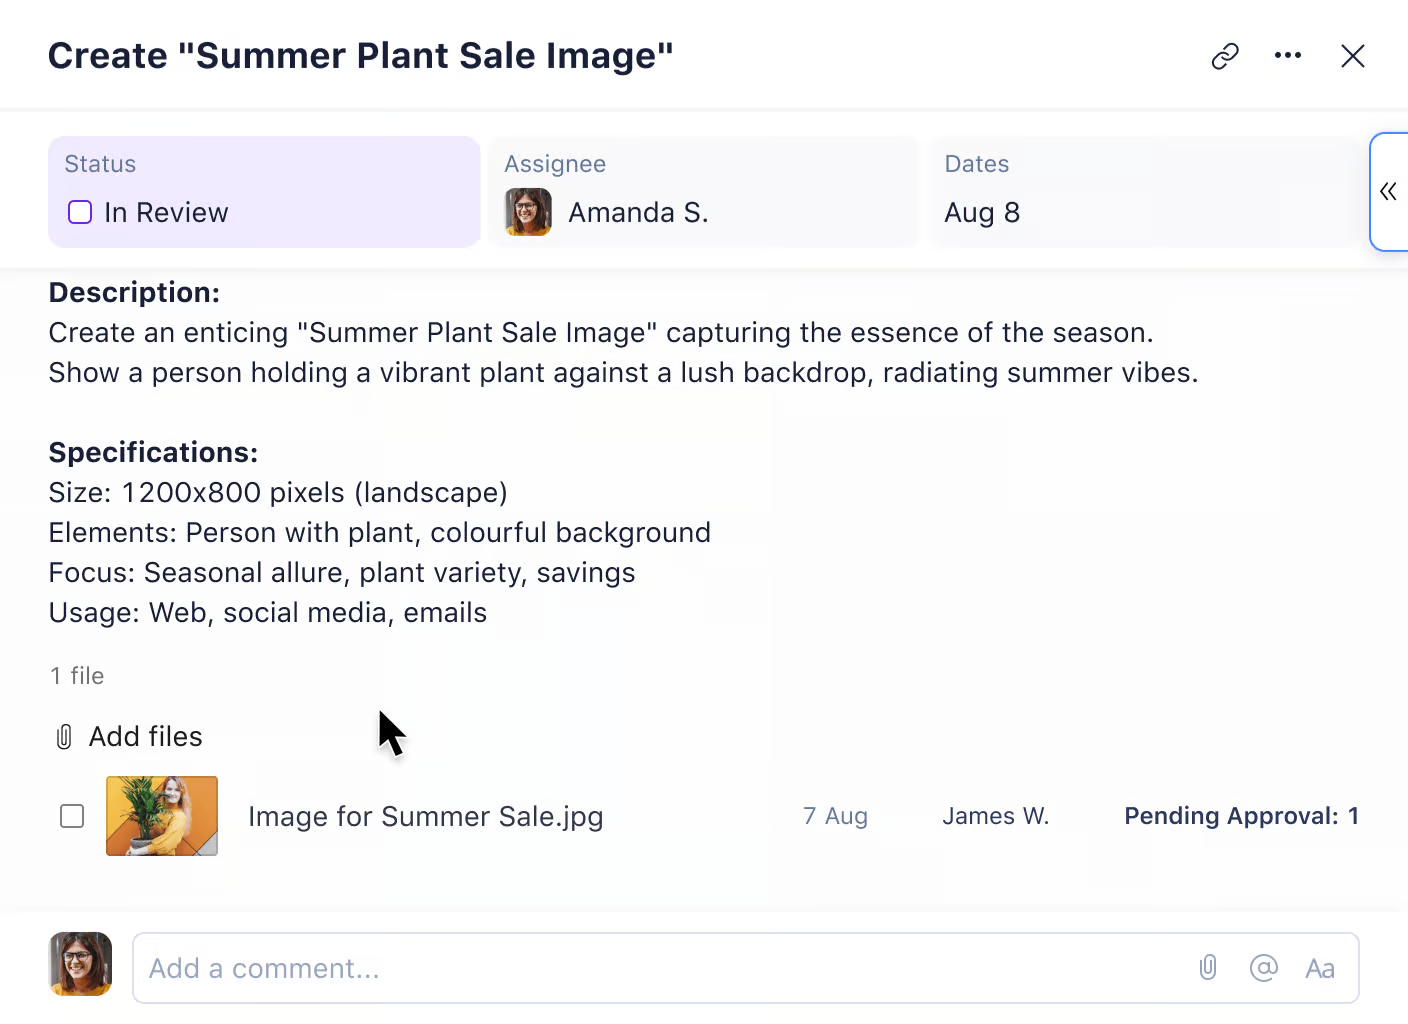The image size is (1408, 1024).
Task: Attach a file to the comment
Action: point(1208,968)
